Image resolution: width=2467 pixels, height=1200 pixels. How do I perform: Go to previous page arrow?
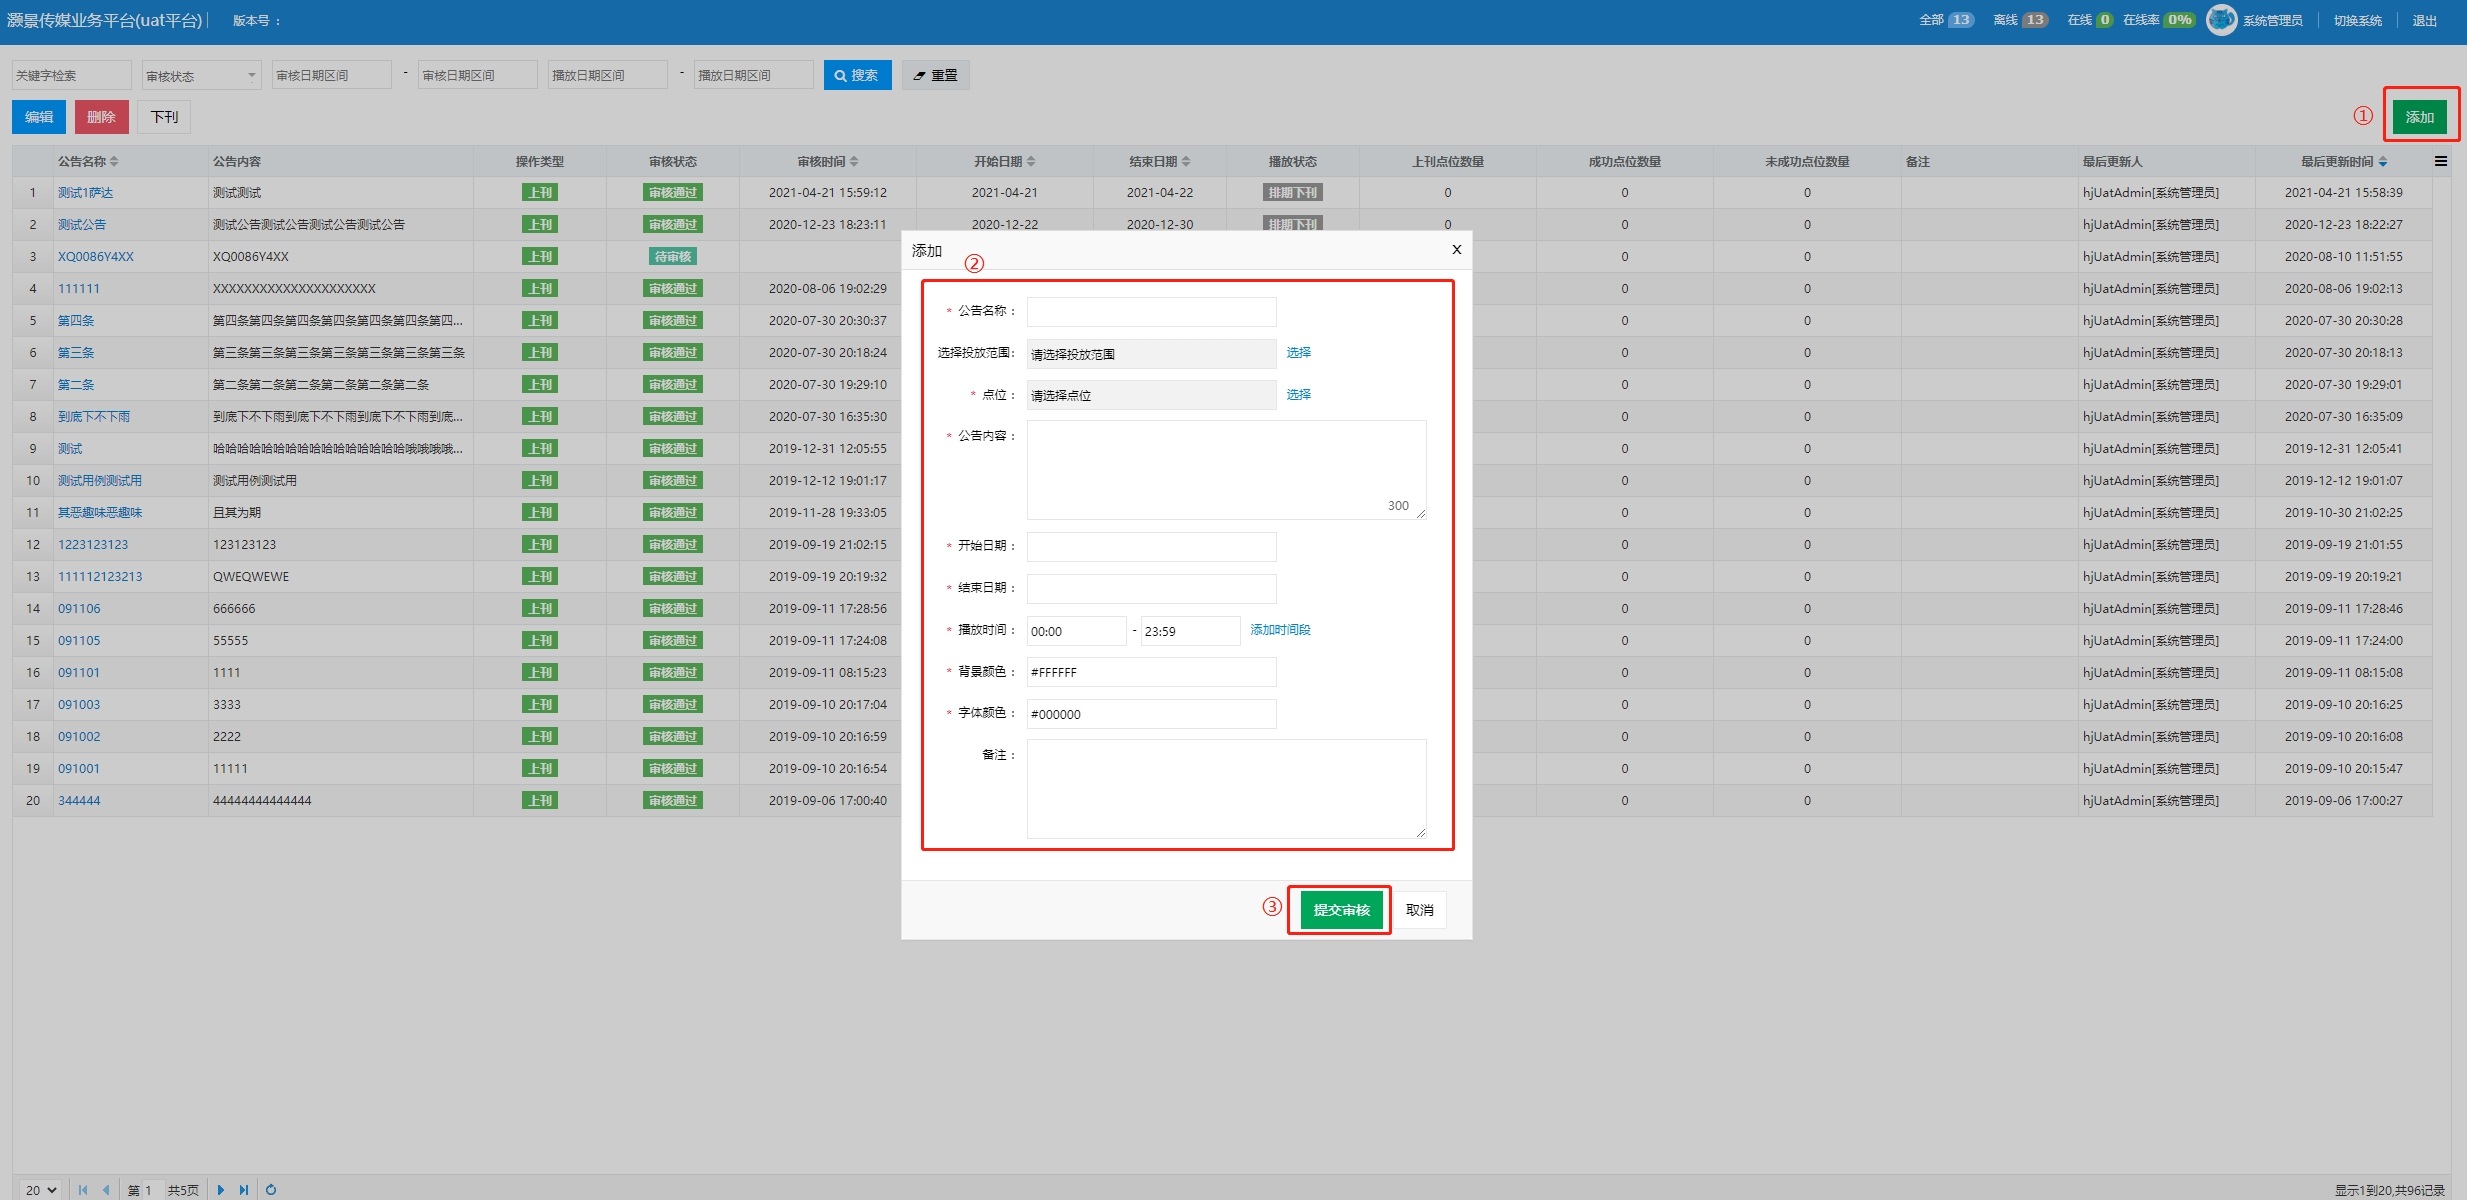tap(106, 1190)
